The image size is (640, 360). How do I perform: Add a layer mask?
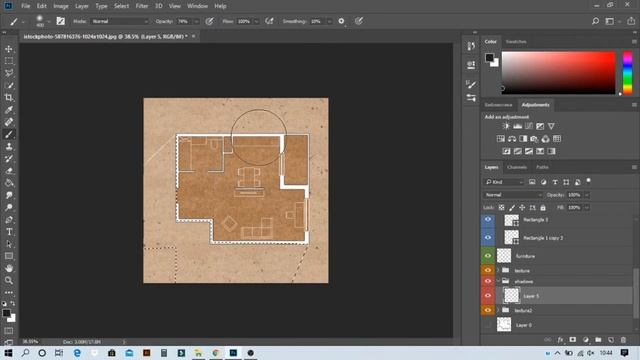[x=573, y=340]
